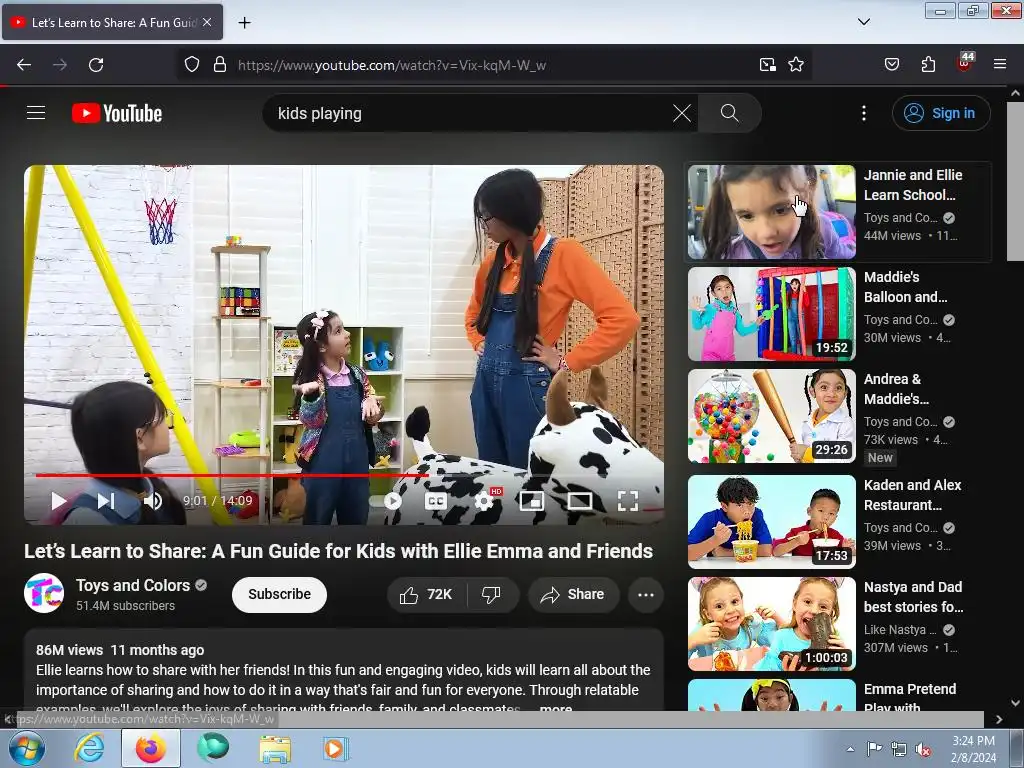
Task: Expand the description with ...more
Action: point(554,708)
